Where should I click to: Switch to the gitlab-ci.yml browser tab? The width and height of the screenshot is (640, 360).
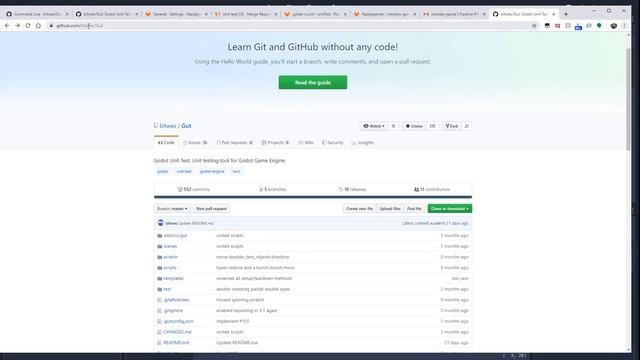coord(315,14)
